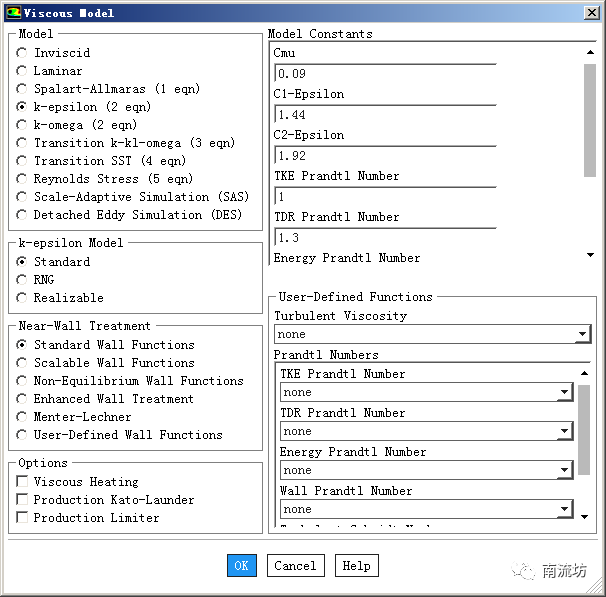Toggle Production Kato-Launder option

(x=22, y=500)
